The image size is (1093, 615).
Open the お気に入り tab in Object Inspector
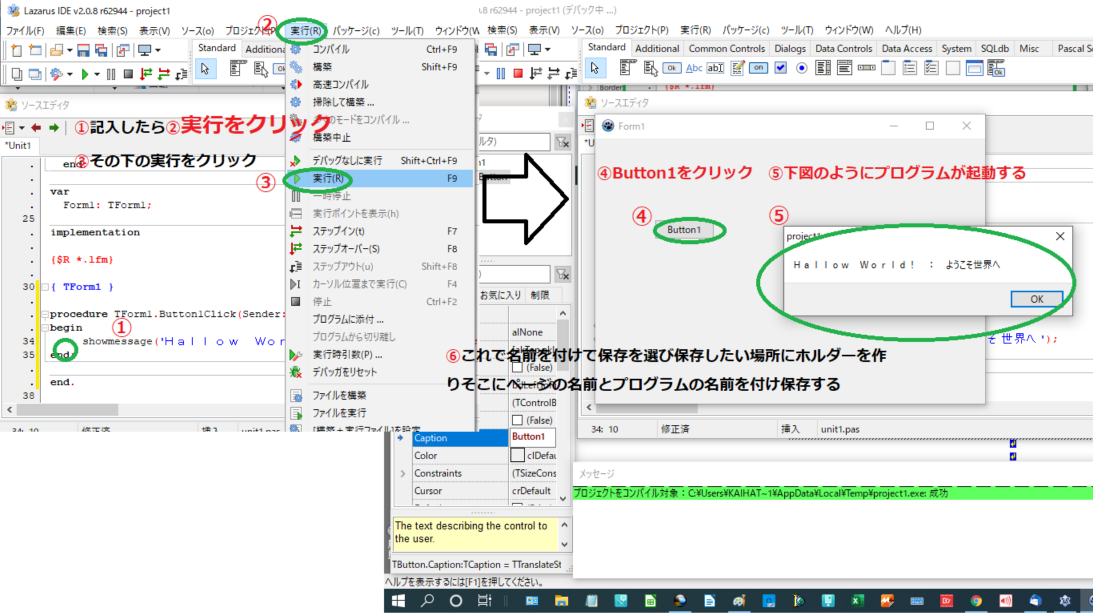click(x=500, y=295)
